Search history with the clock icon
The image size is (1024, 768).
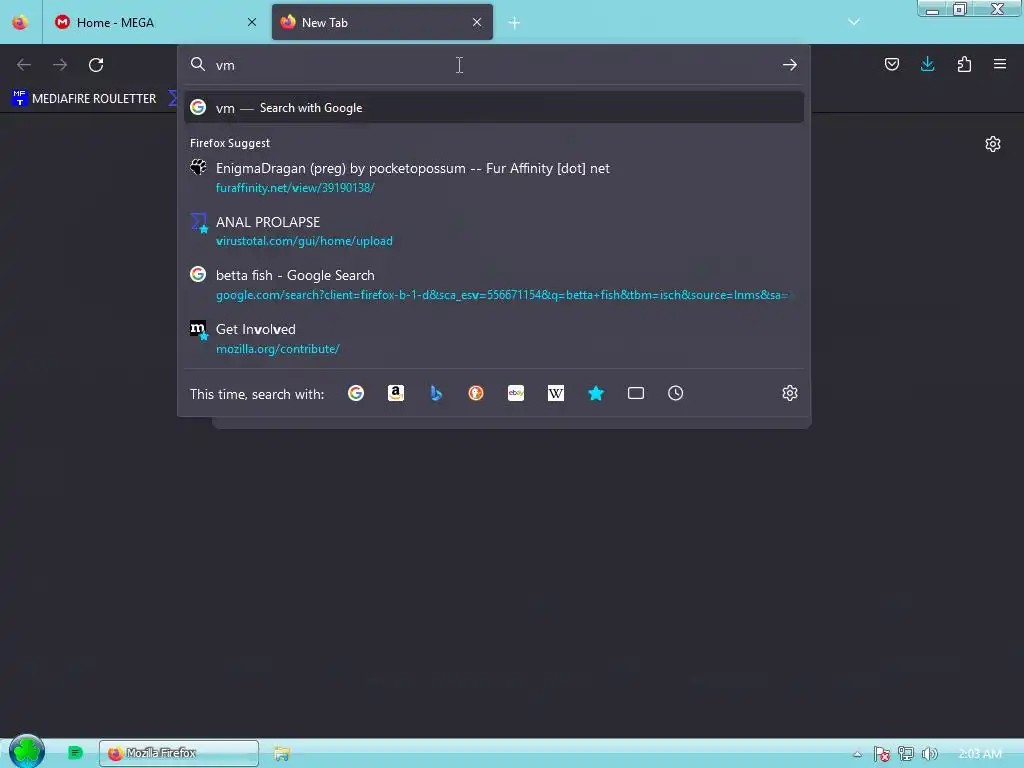tap(675, 393)
